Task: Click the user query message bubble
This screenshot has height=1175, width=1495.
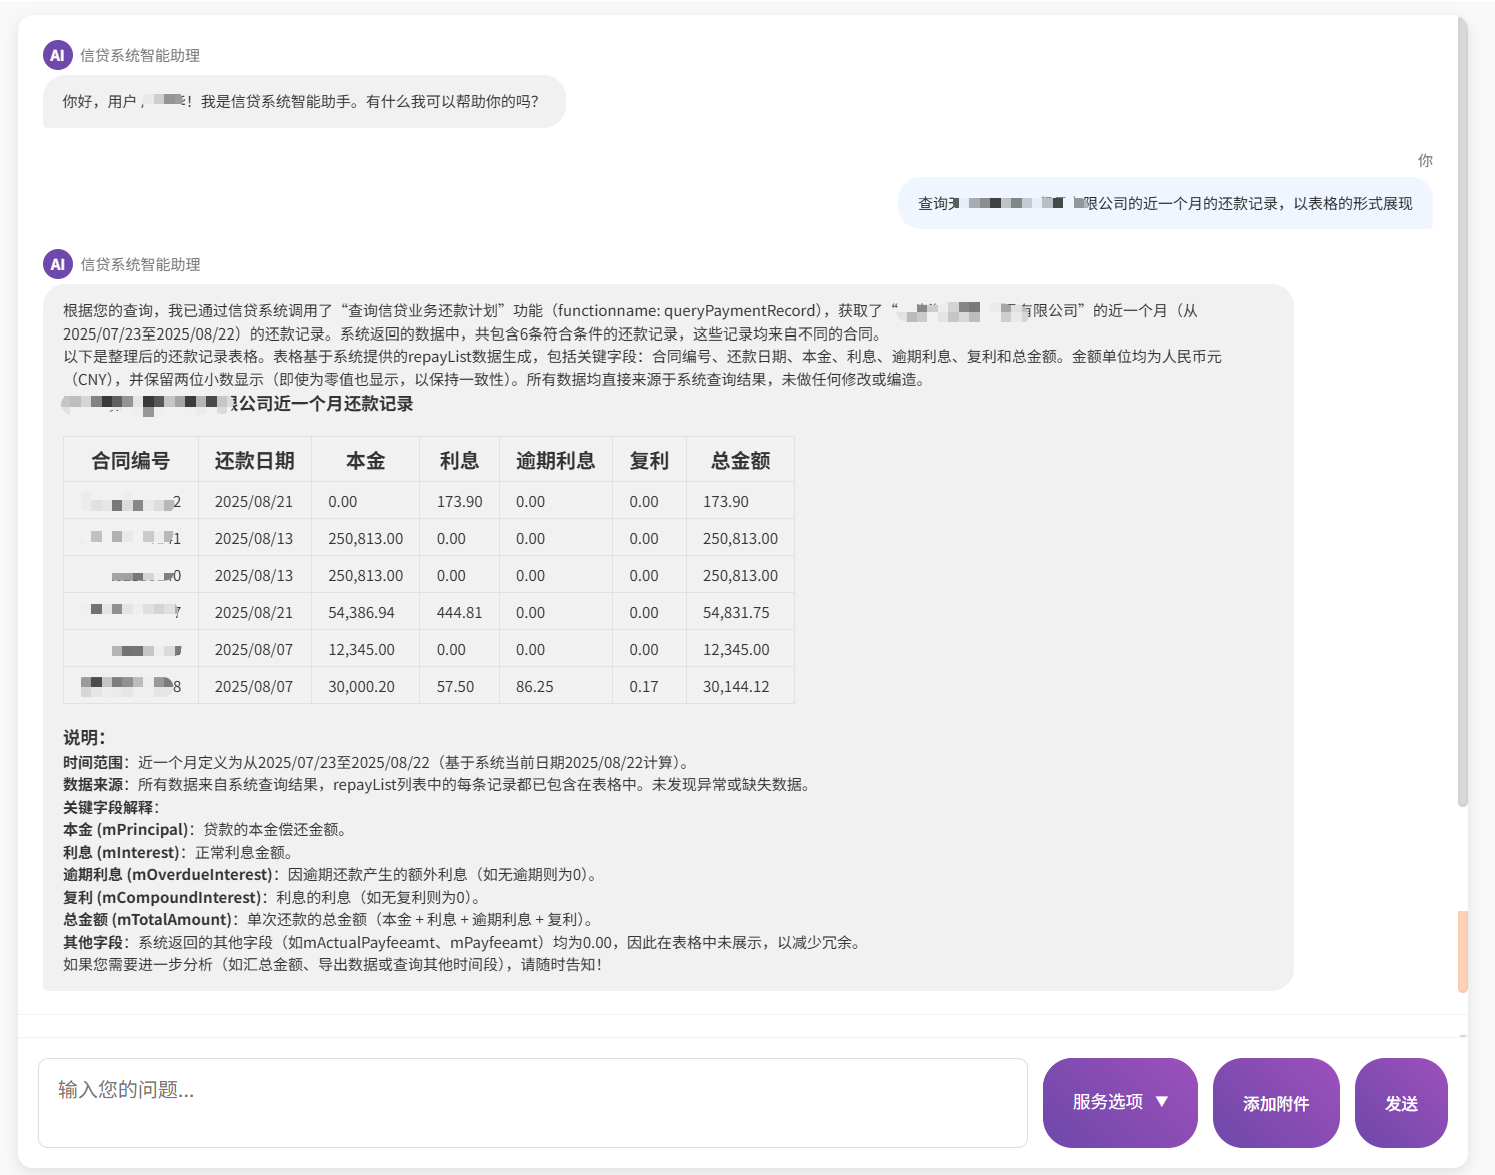Action: click(x=1164, y=203)
